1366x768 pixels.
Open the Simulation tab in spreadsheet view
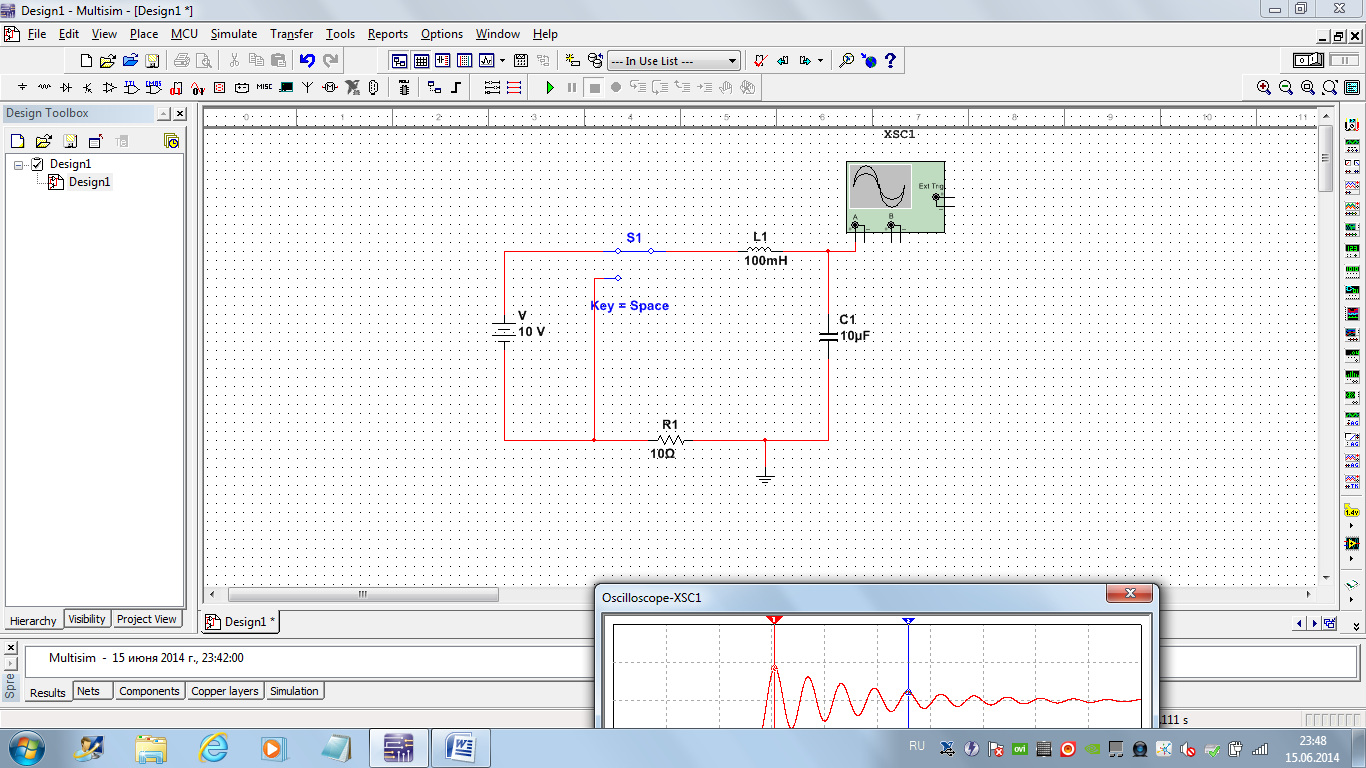tap(294, 691)
